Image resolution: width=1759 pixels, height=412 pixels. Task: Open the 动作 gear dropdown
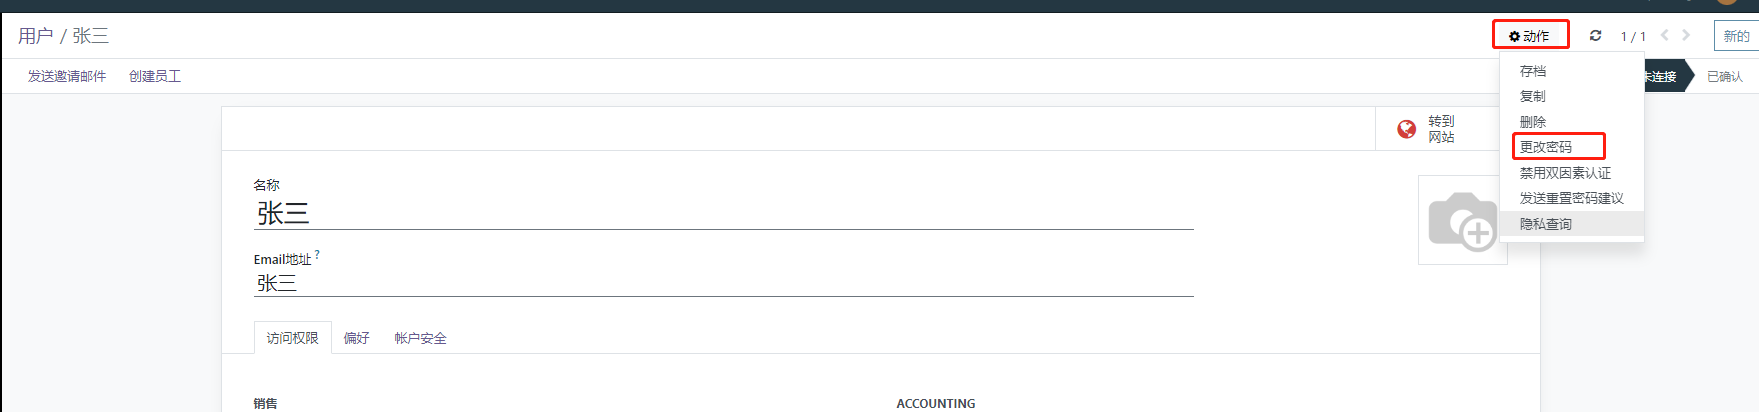click(x=1530, y=36)
